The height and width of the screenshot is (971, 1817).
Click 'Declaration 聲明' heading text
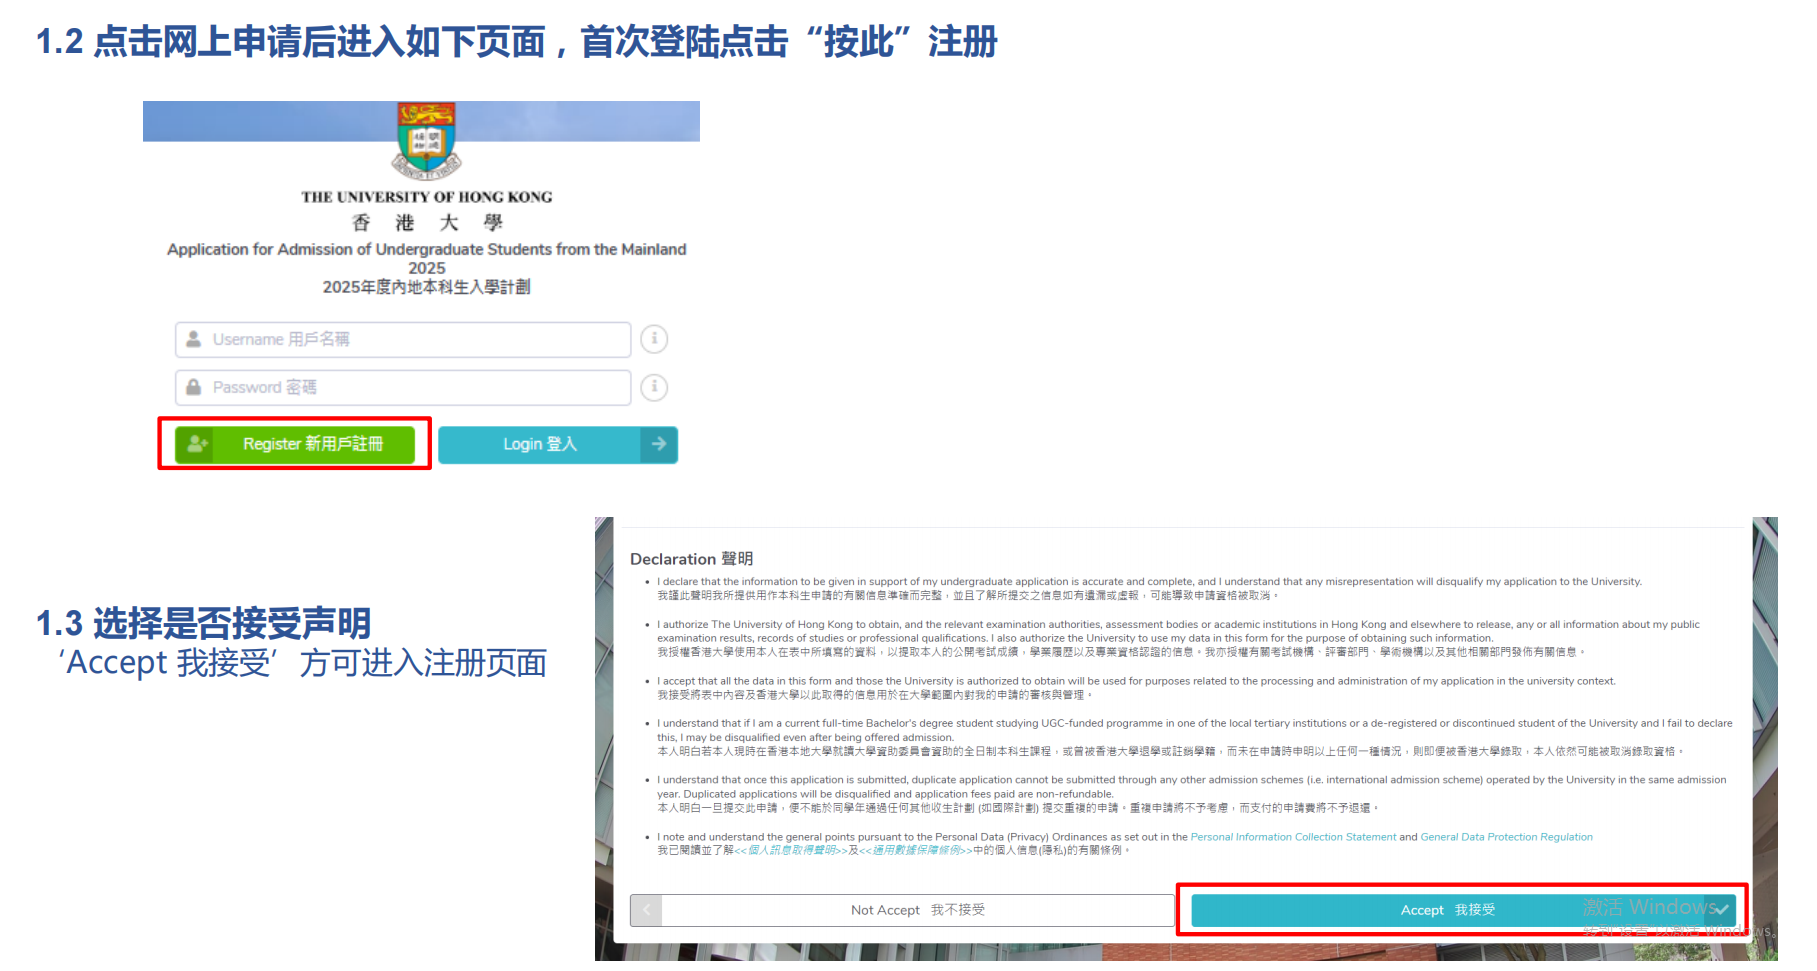coord(691,559)
